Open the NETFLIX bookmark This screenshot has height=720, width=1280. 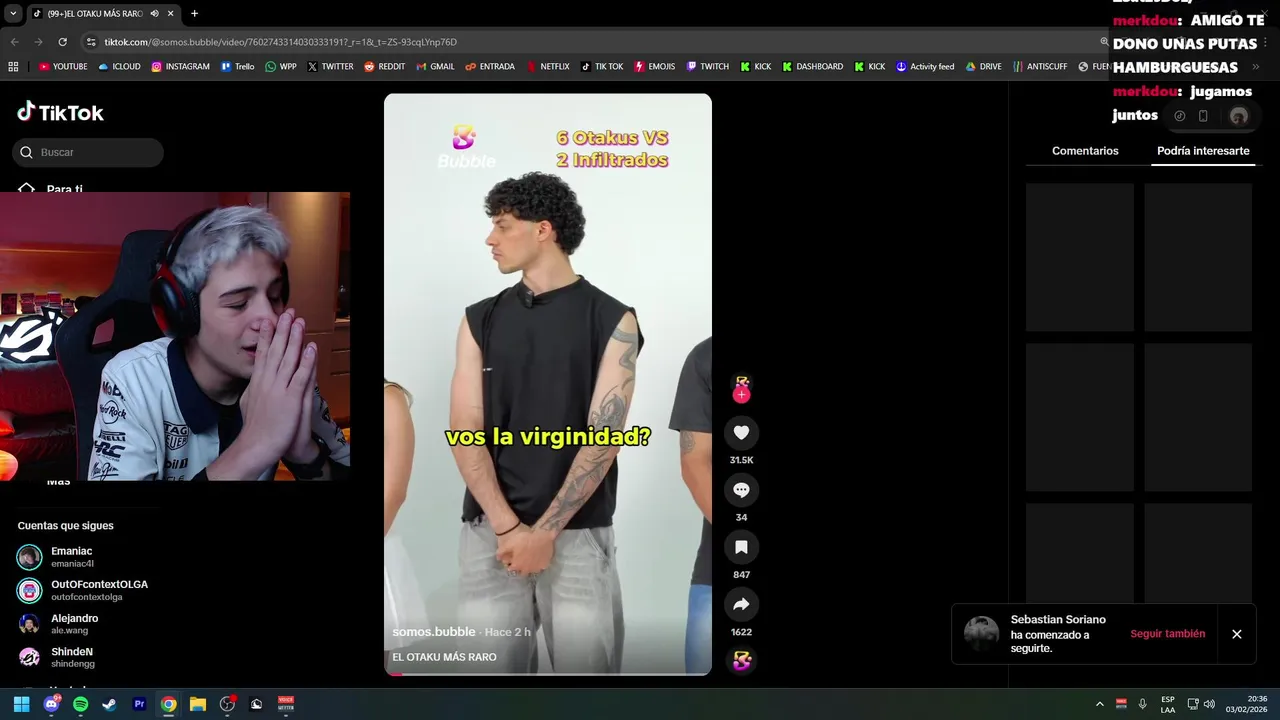[547, 67]
